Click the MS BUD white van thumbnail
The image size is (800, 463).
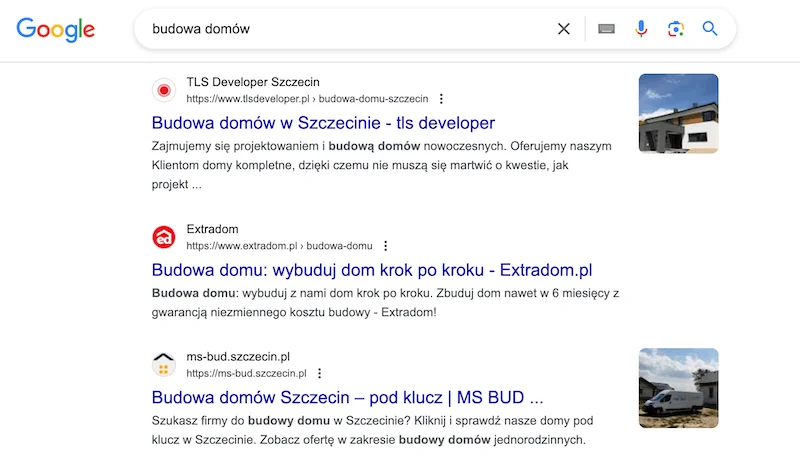[678, 388]
